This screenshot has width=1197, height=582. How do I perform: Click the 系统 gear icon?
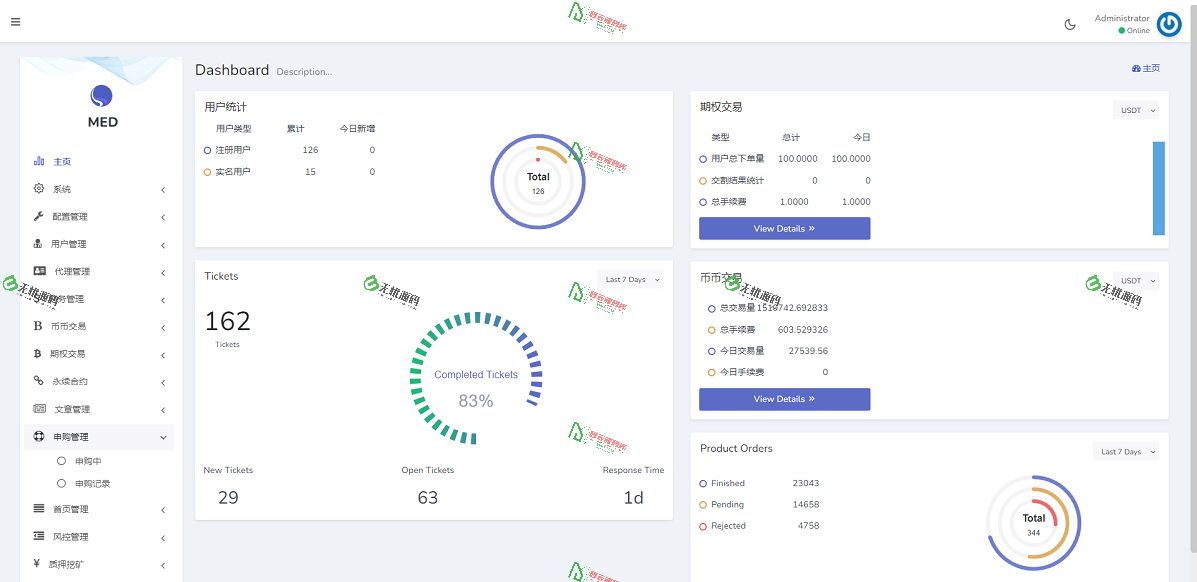[39, 189]
